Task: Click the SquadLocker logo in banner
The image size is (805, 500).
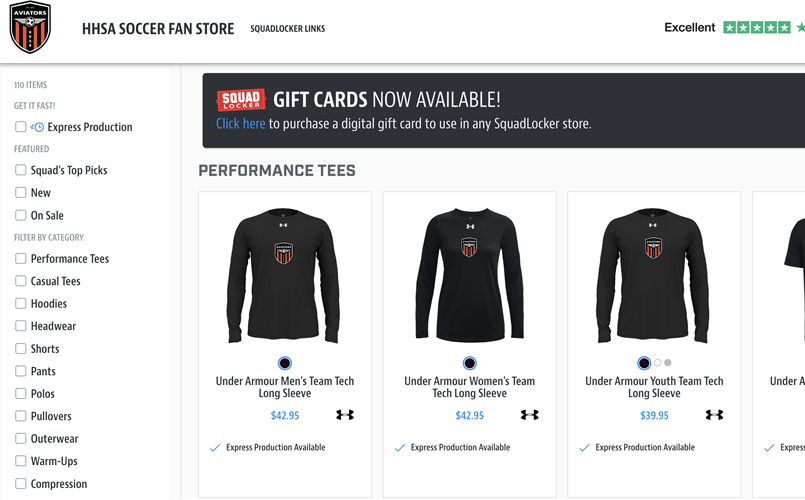Action: point(241,100)
